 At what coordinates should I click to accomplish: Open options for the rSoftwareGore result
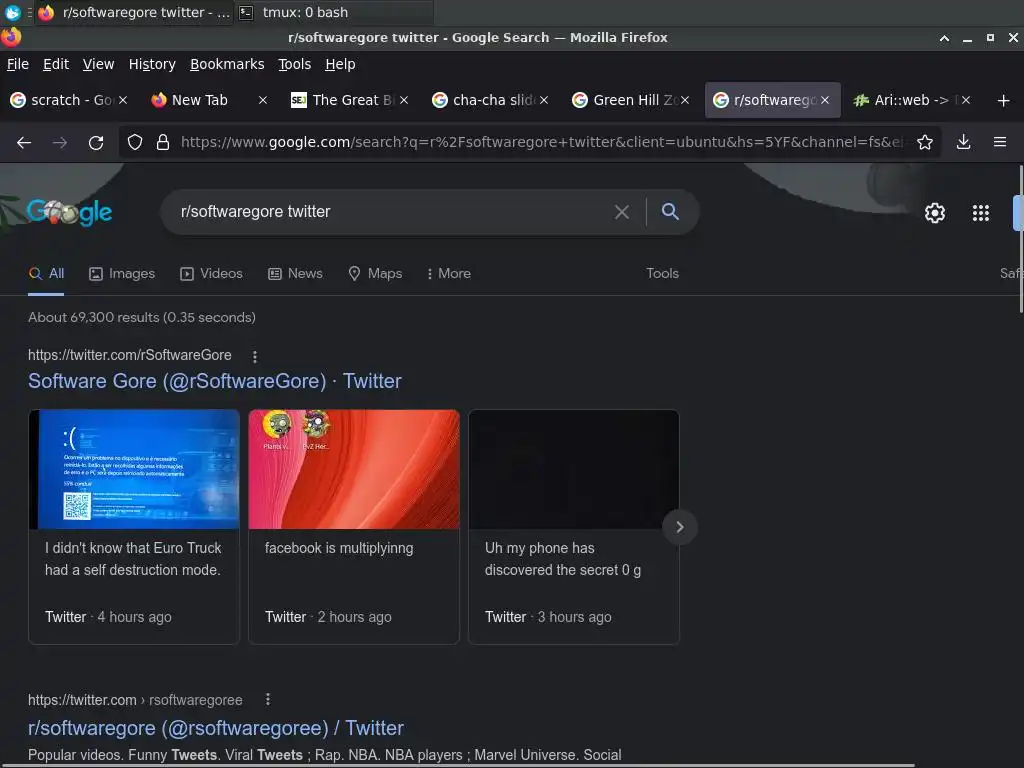click(255, 357)
